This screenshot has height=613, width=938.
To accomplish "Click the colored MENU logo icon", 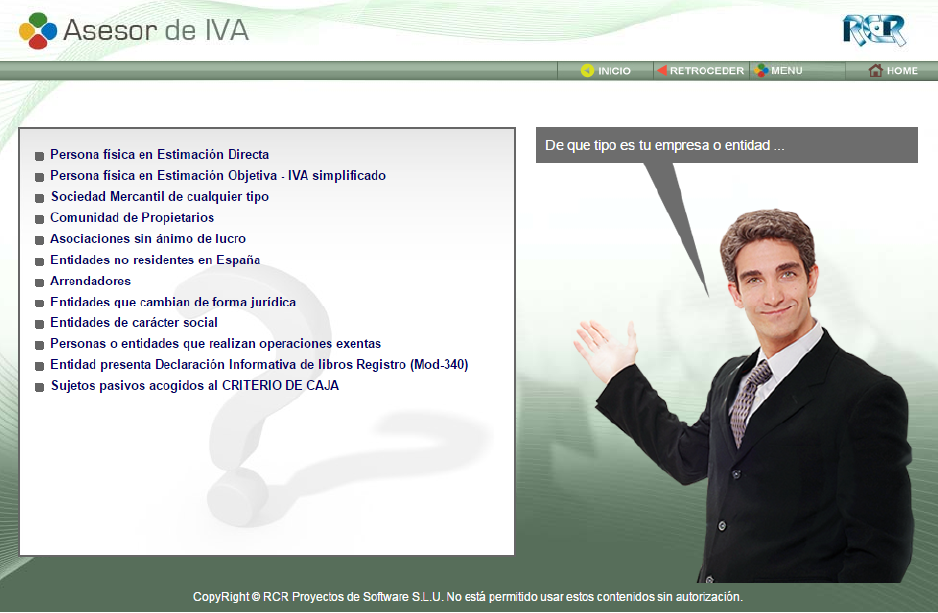I will 761,70.
